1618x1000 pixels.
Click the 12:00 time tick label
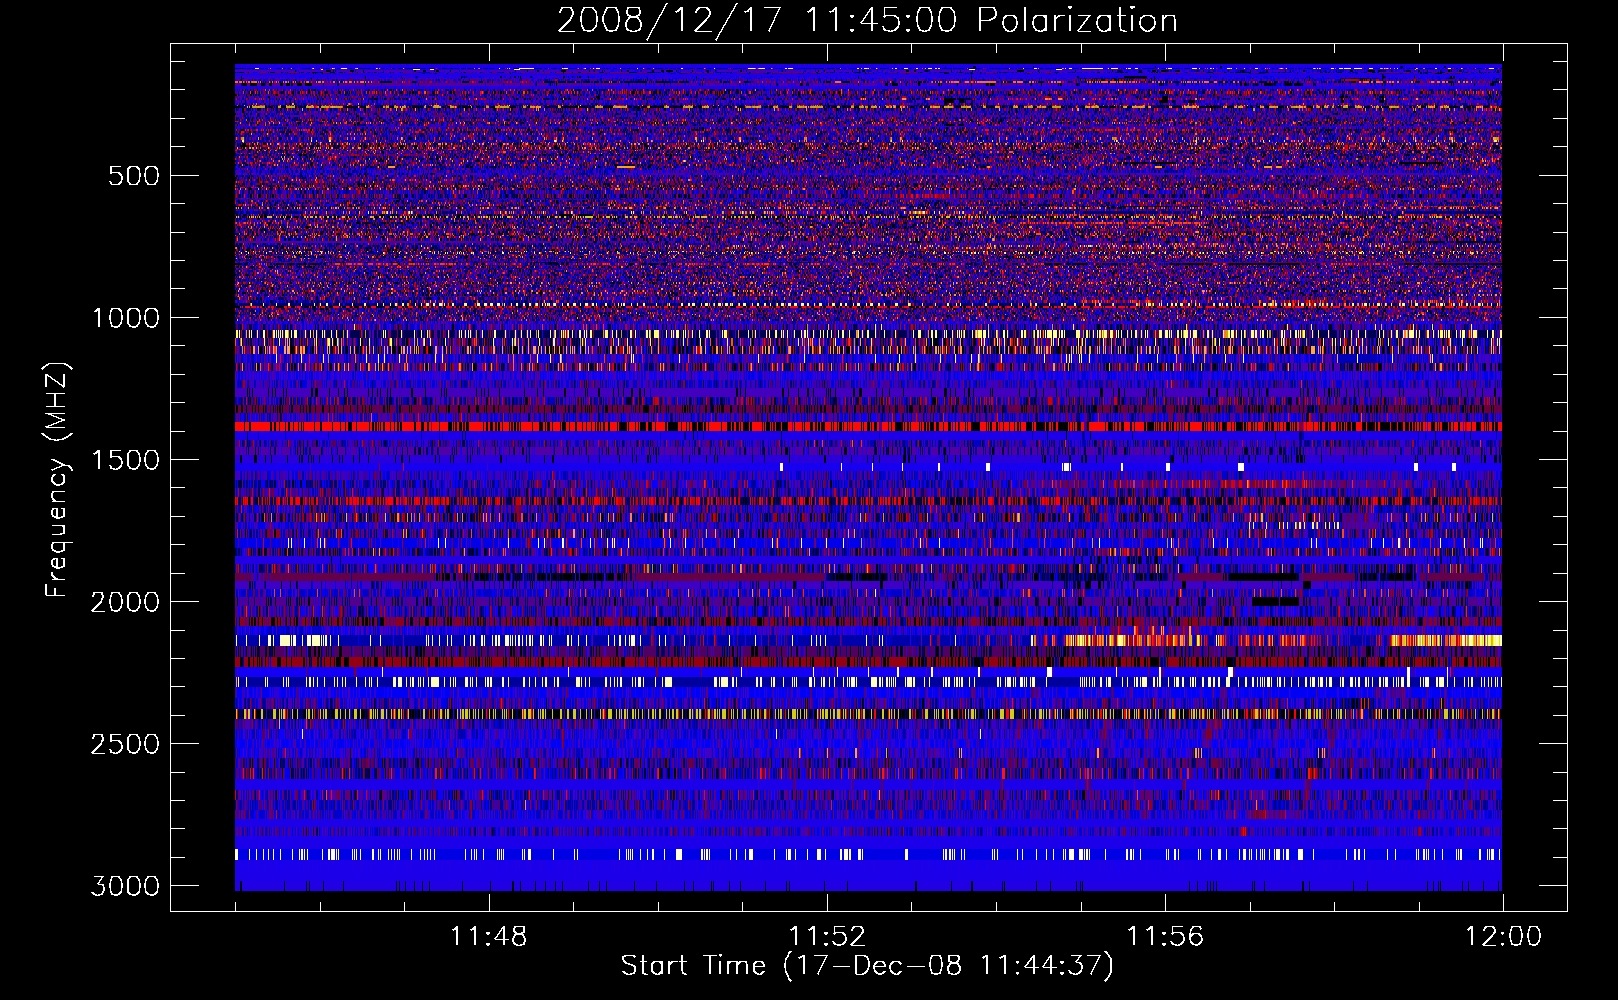1503,937
